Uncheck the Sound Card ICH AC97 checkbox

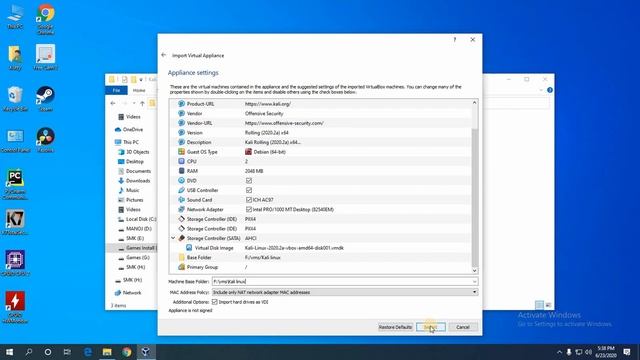[249, 200]
